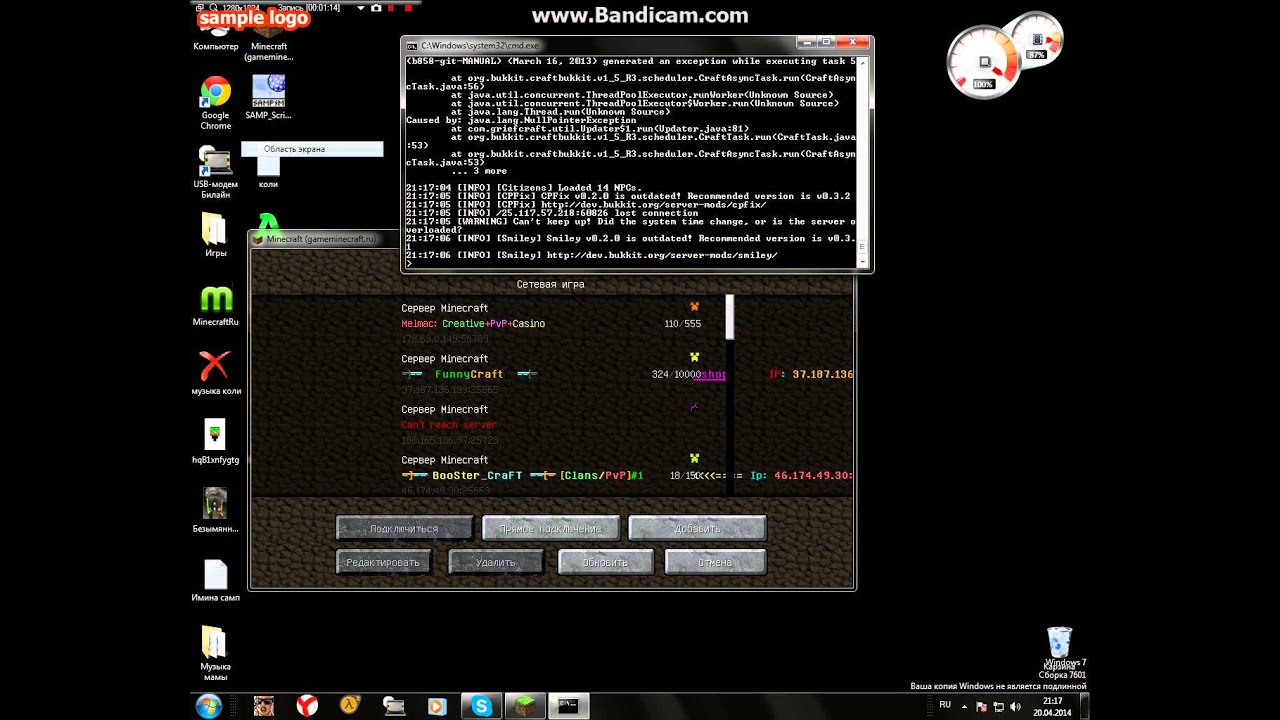Viewport: 1280px width, 720px height.
Task: Launch the MinecraftRu desktop shortcut
Action: (x=215, y=307)
